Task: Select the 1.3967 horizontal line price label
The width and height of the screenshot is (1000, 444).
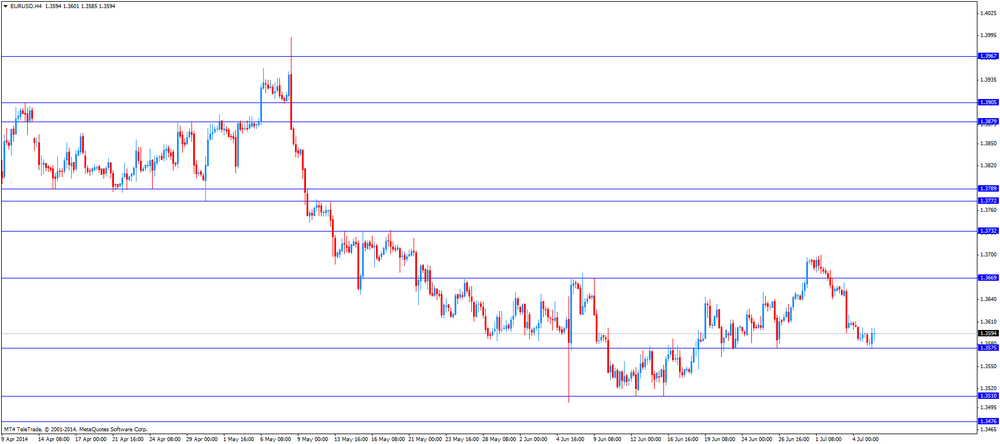Action: point(987,57)
